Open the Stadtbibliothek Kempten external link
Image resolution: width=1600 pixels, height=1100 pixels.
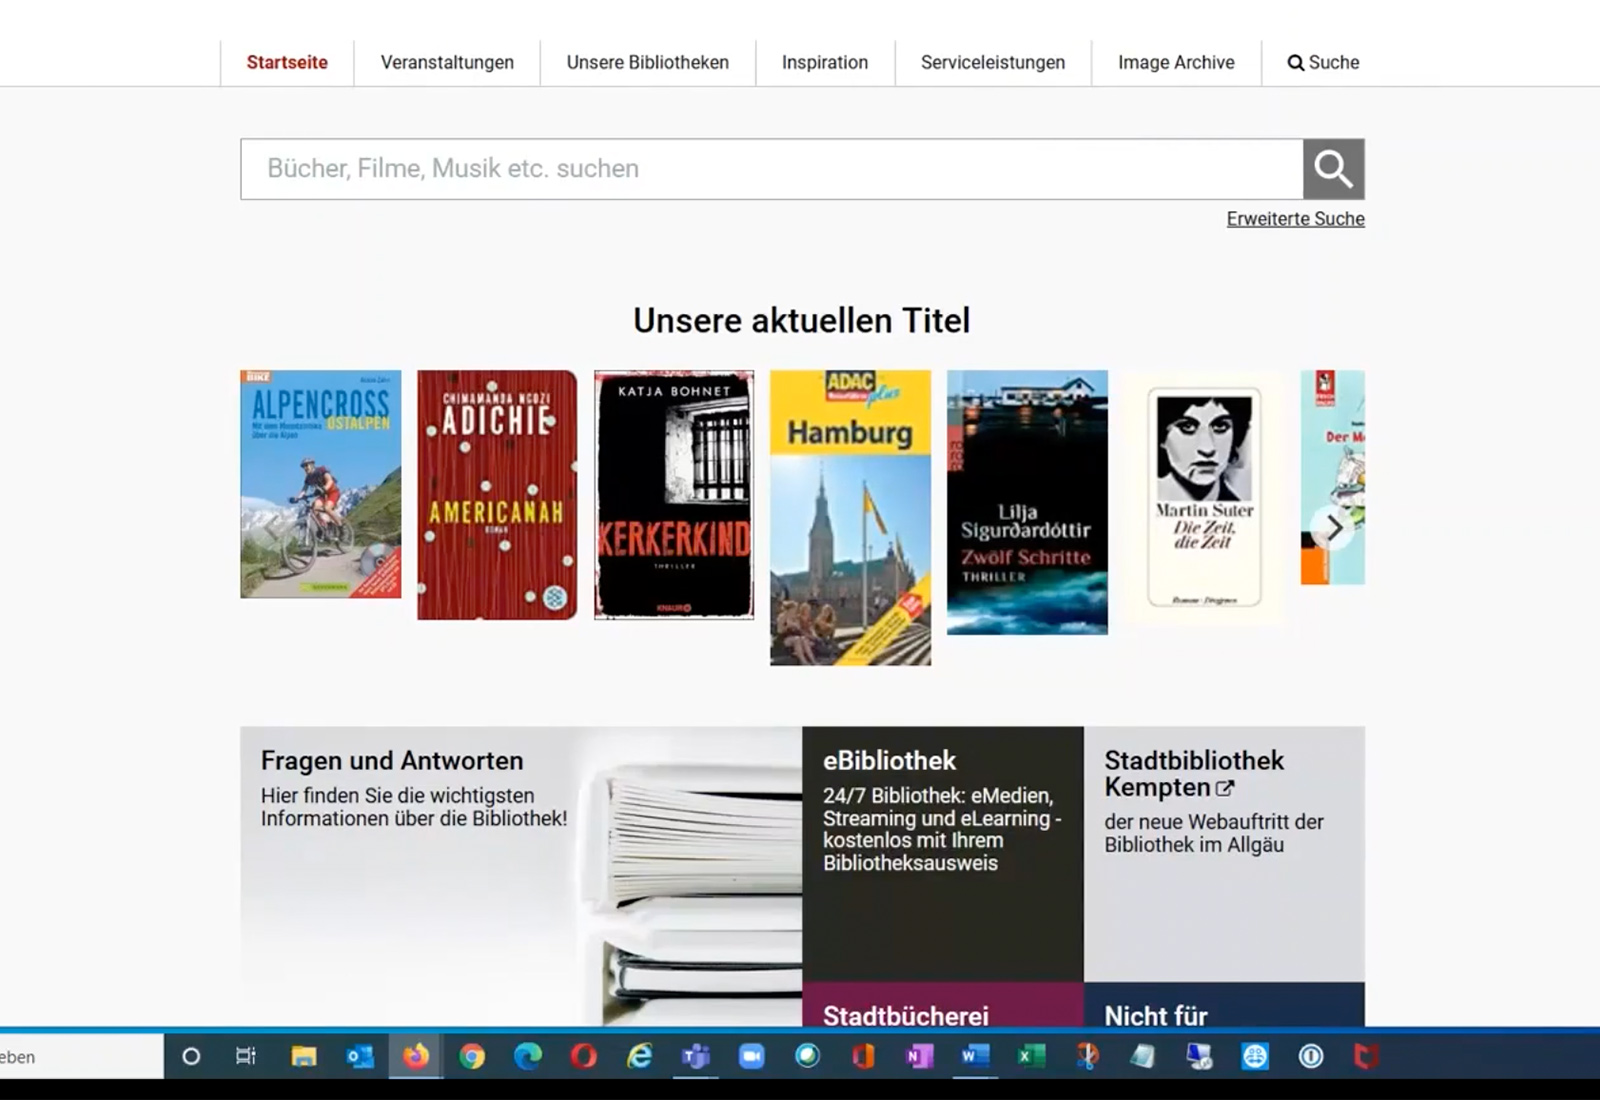coord(1193,773)
